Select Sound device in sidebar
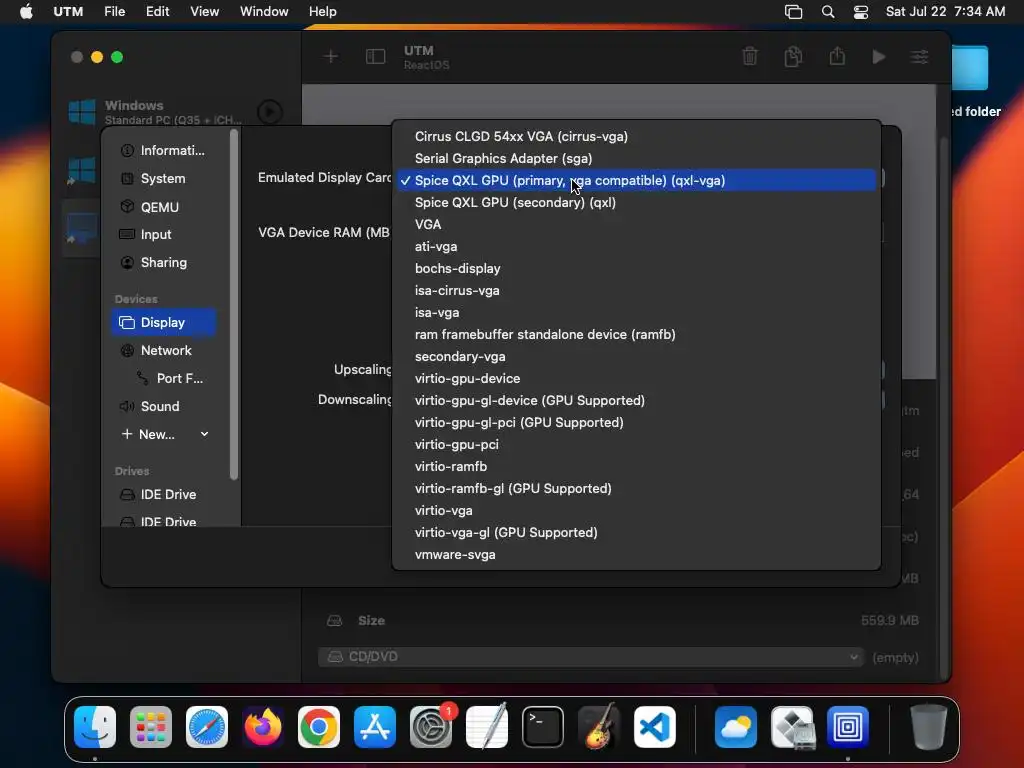Viewport: 1024px width, 768px height. [x=163, y=406]
